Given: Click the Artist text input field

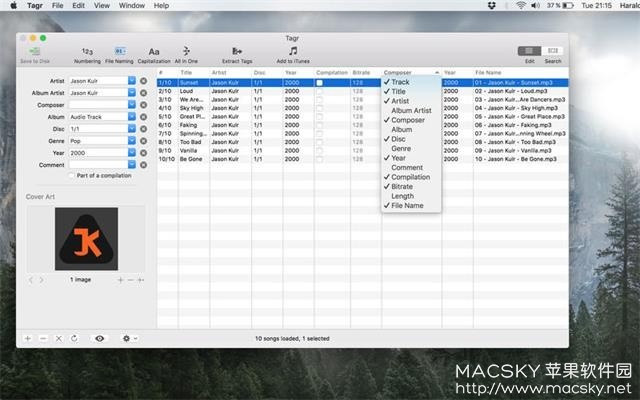Looking at the screenshot, I should [98, 81].
